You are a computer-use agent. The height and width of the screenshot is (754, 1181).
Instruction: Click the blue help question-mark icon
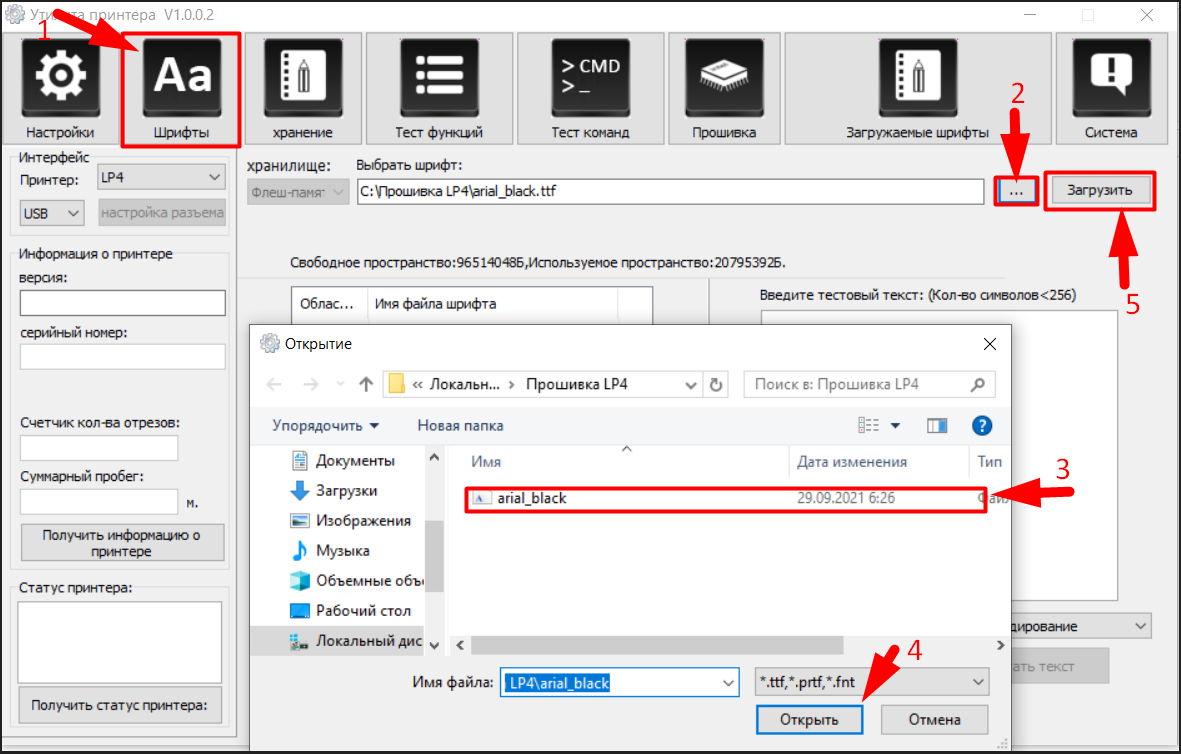click(x=981, y=425)
